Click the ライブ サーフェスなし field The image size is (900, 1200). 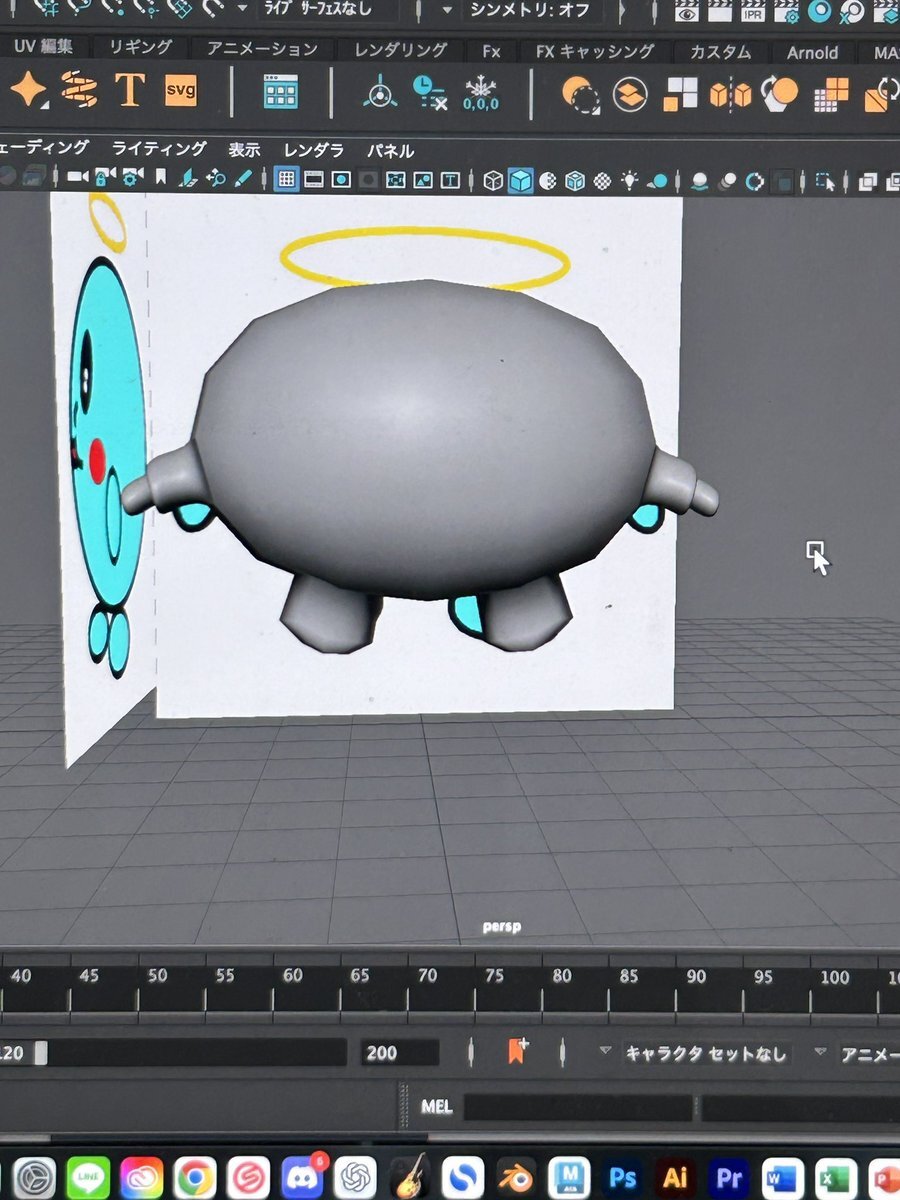point(327,10)
